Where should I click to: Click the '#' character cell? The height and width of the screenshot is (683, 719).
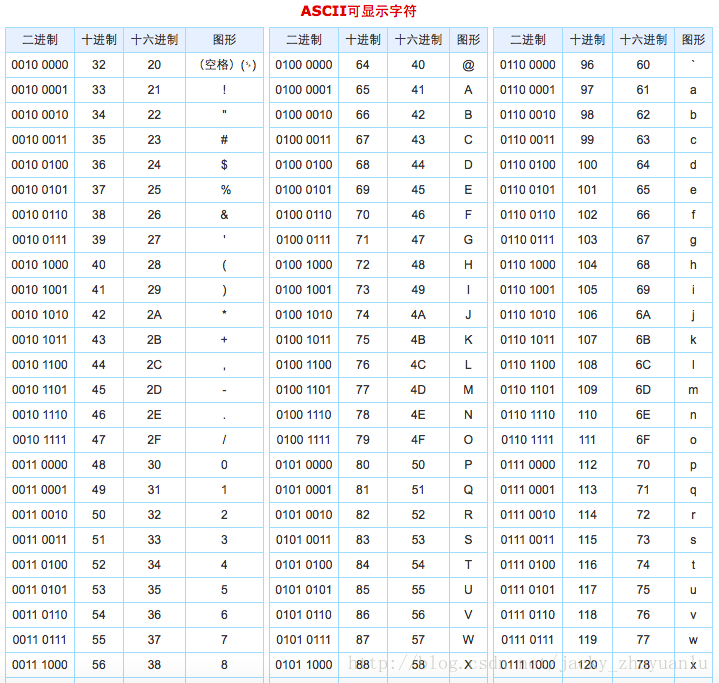(224, 139)
